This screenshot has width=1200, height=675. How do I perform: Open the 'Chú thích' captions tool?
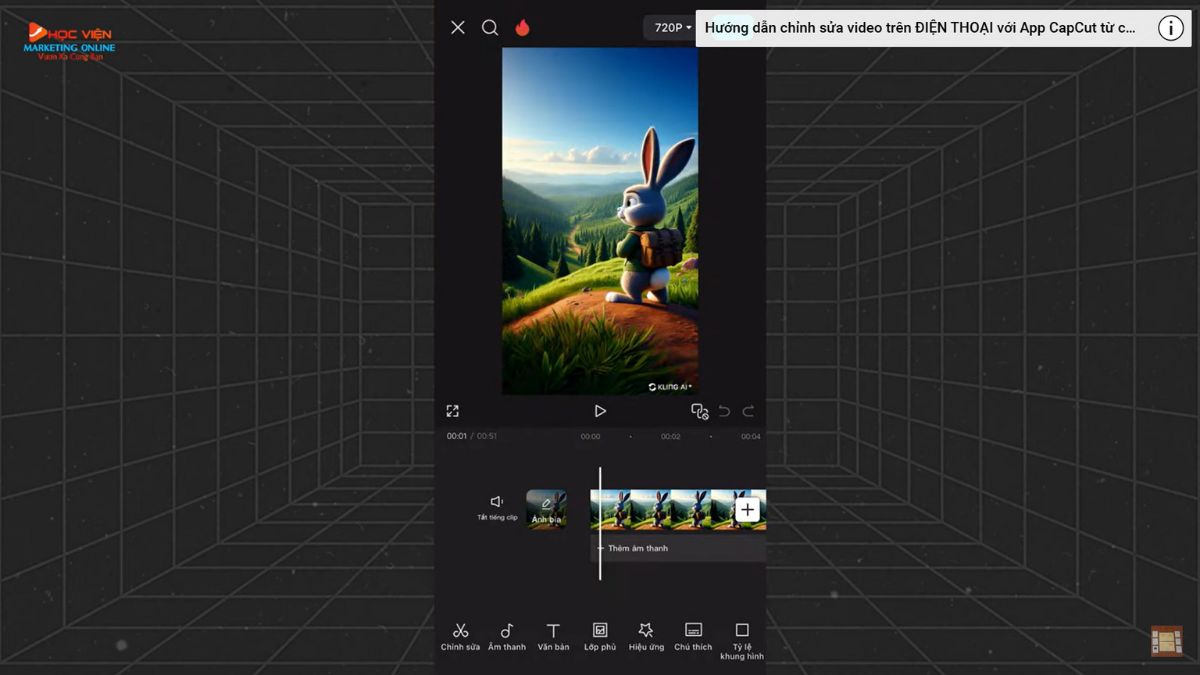pos(693,636)
